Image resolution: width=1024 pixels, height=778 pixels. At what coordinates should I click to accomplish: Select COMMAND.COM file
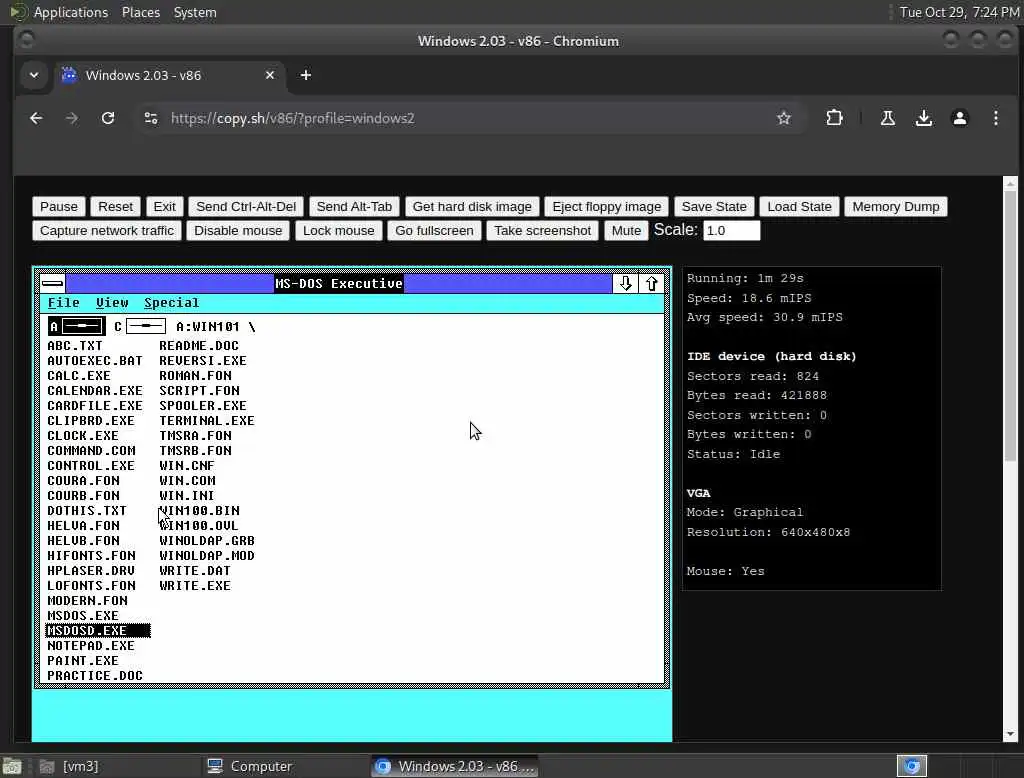(91, 451)
